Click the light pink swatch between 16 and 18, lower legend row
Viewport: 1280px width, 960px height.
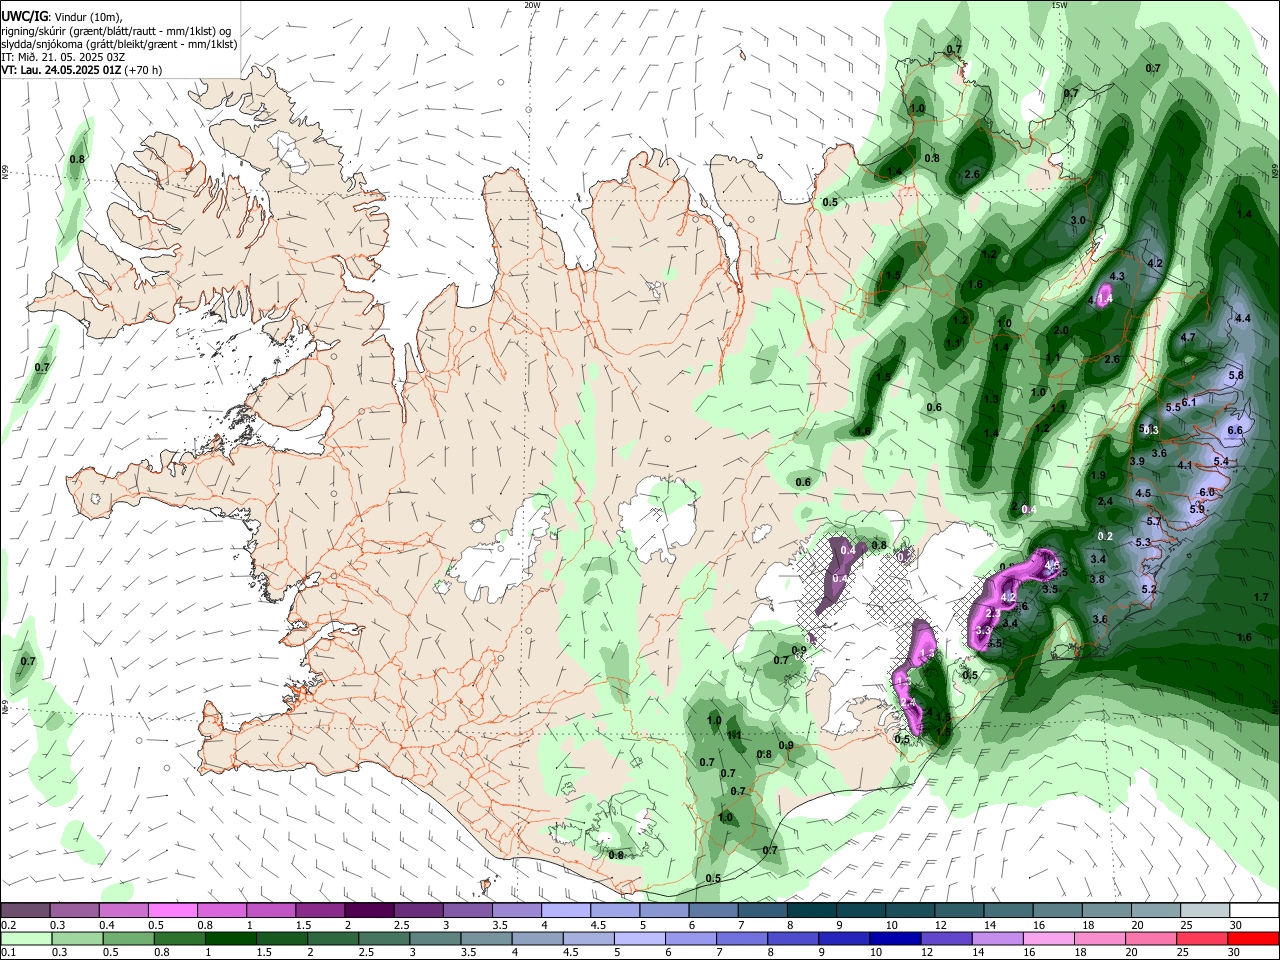(x=1049, y=939)
